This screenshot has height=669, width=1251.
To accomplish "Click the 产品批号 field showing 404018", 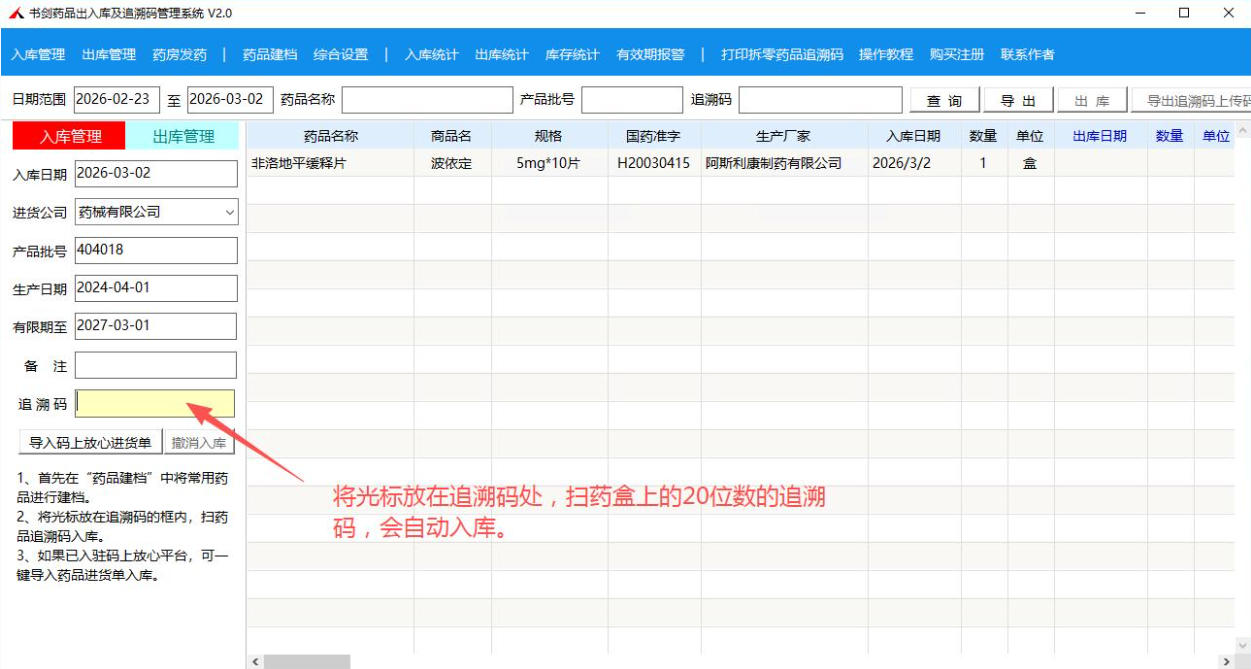I will (156, 250).
